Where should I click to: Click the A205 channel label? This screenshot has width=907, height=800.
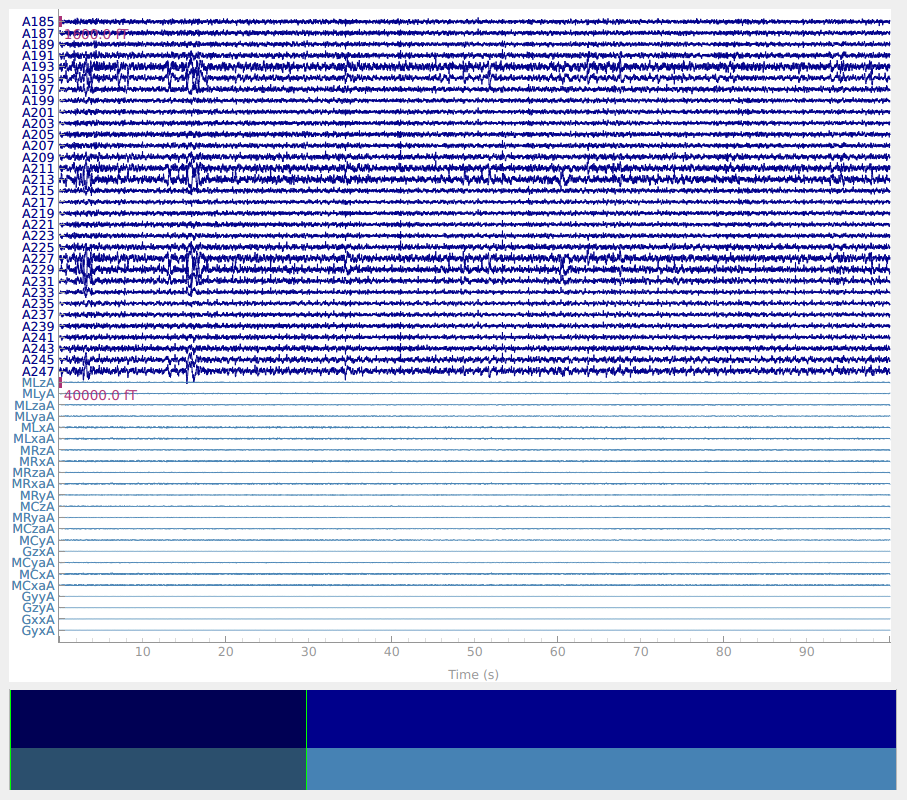(38, 135)
